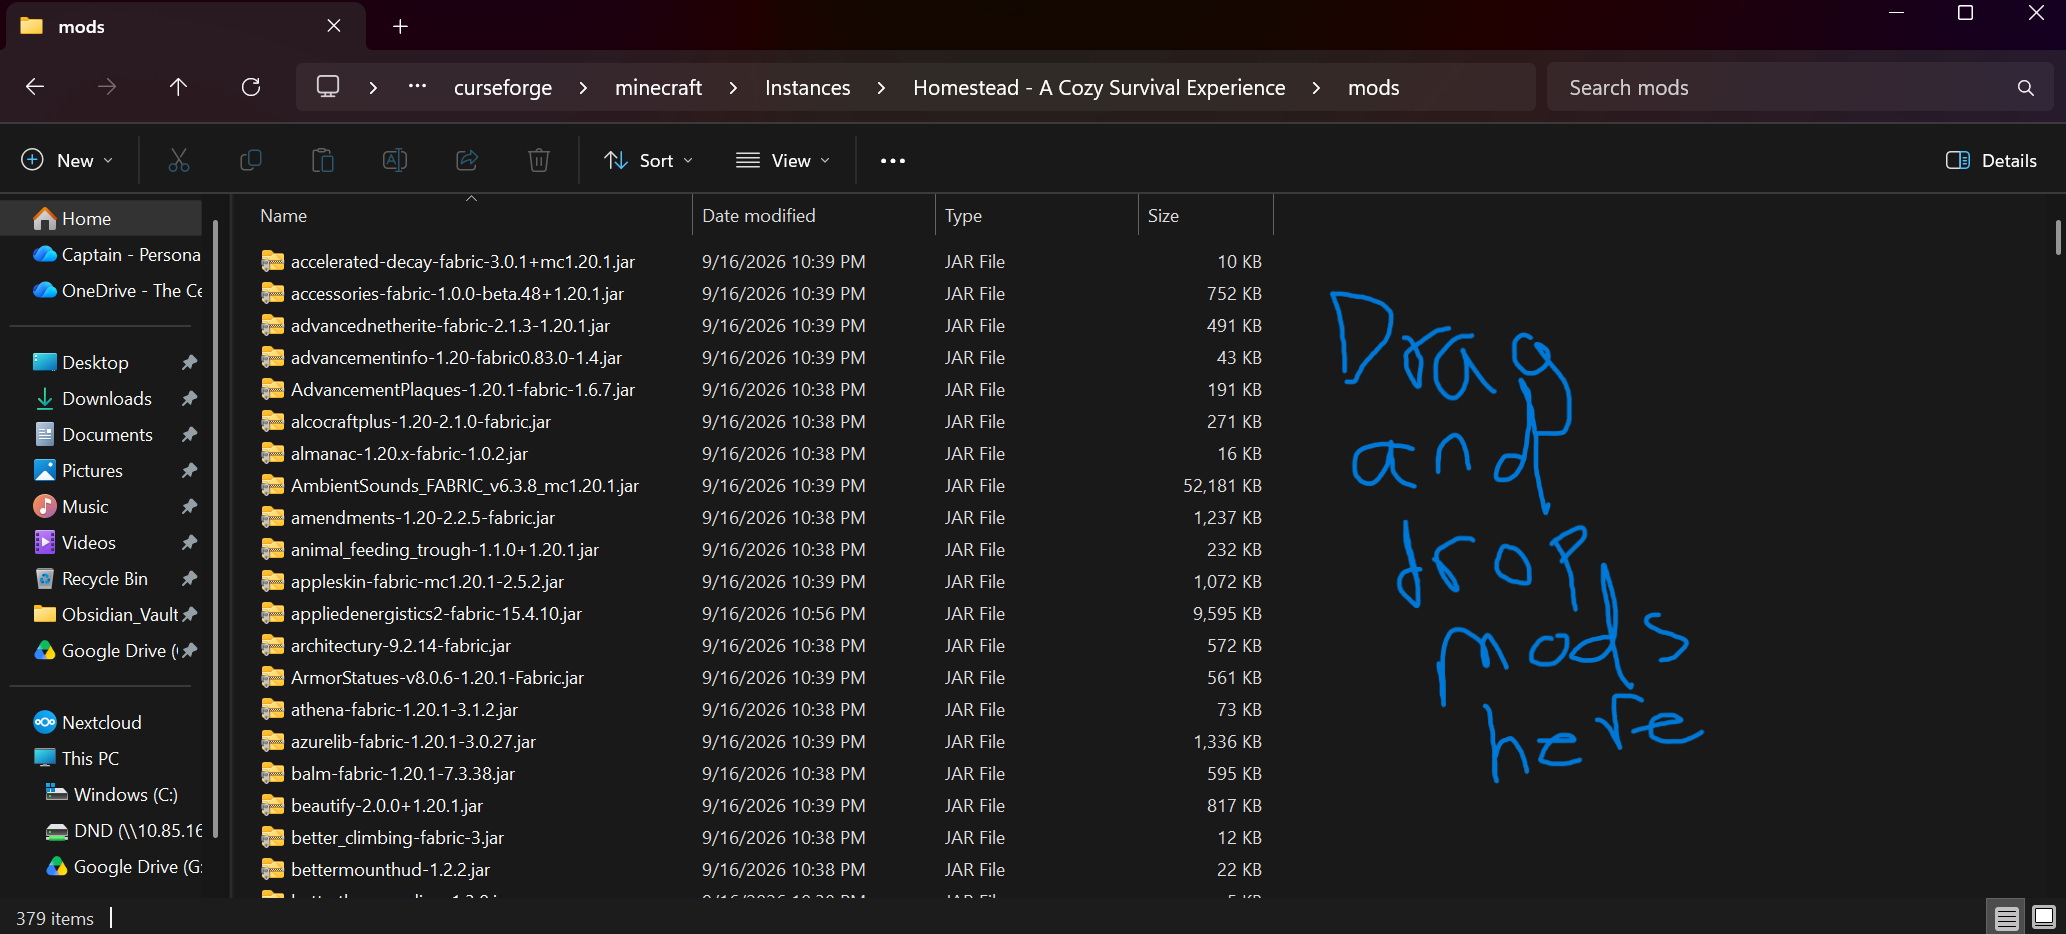The height and width of the screenshot is (934, 2066).
Task: Open Recycle Bin from sidebar
Action: click(105, 578)
